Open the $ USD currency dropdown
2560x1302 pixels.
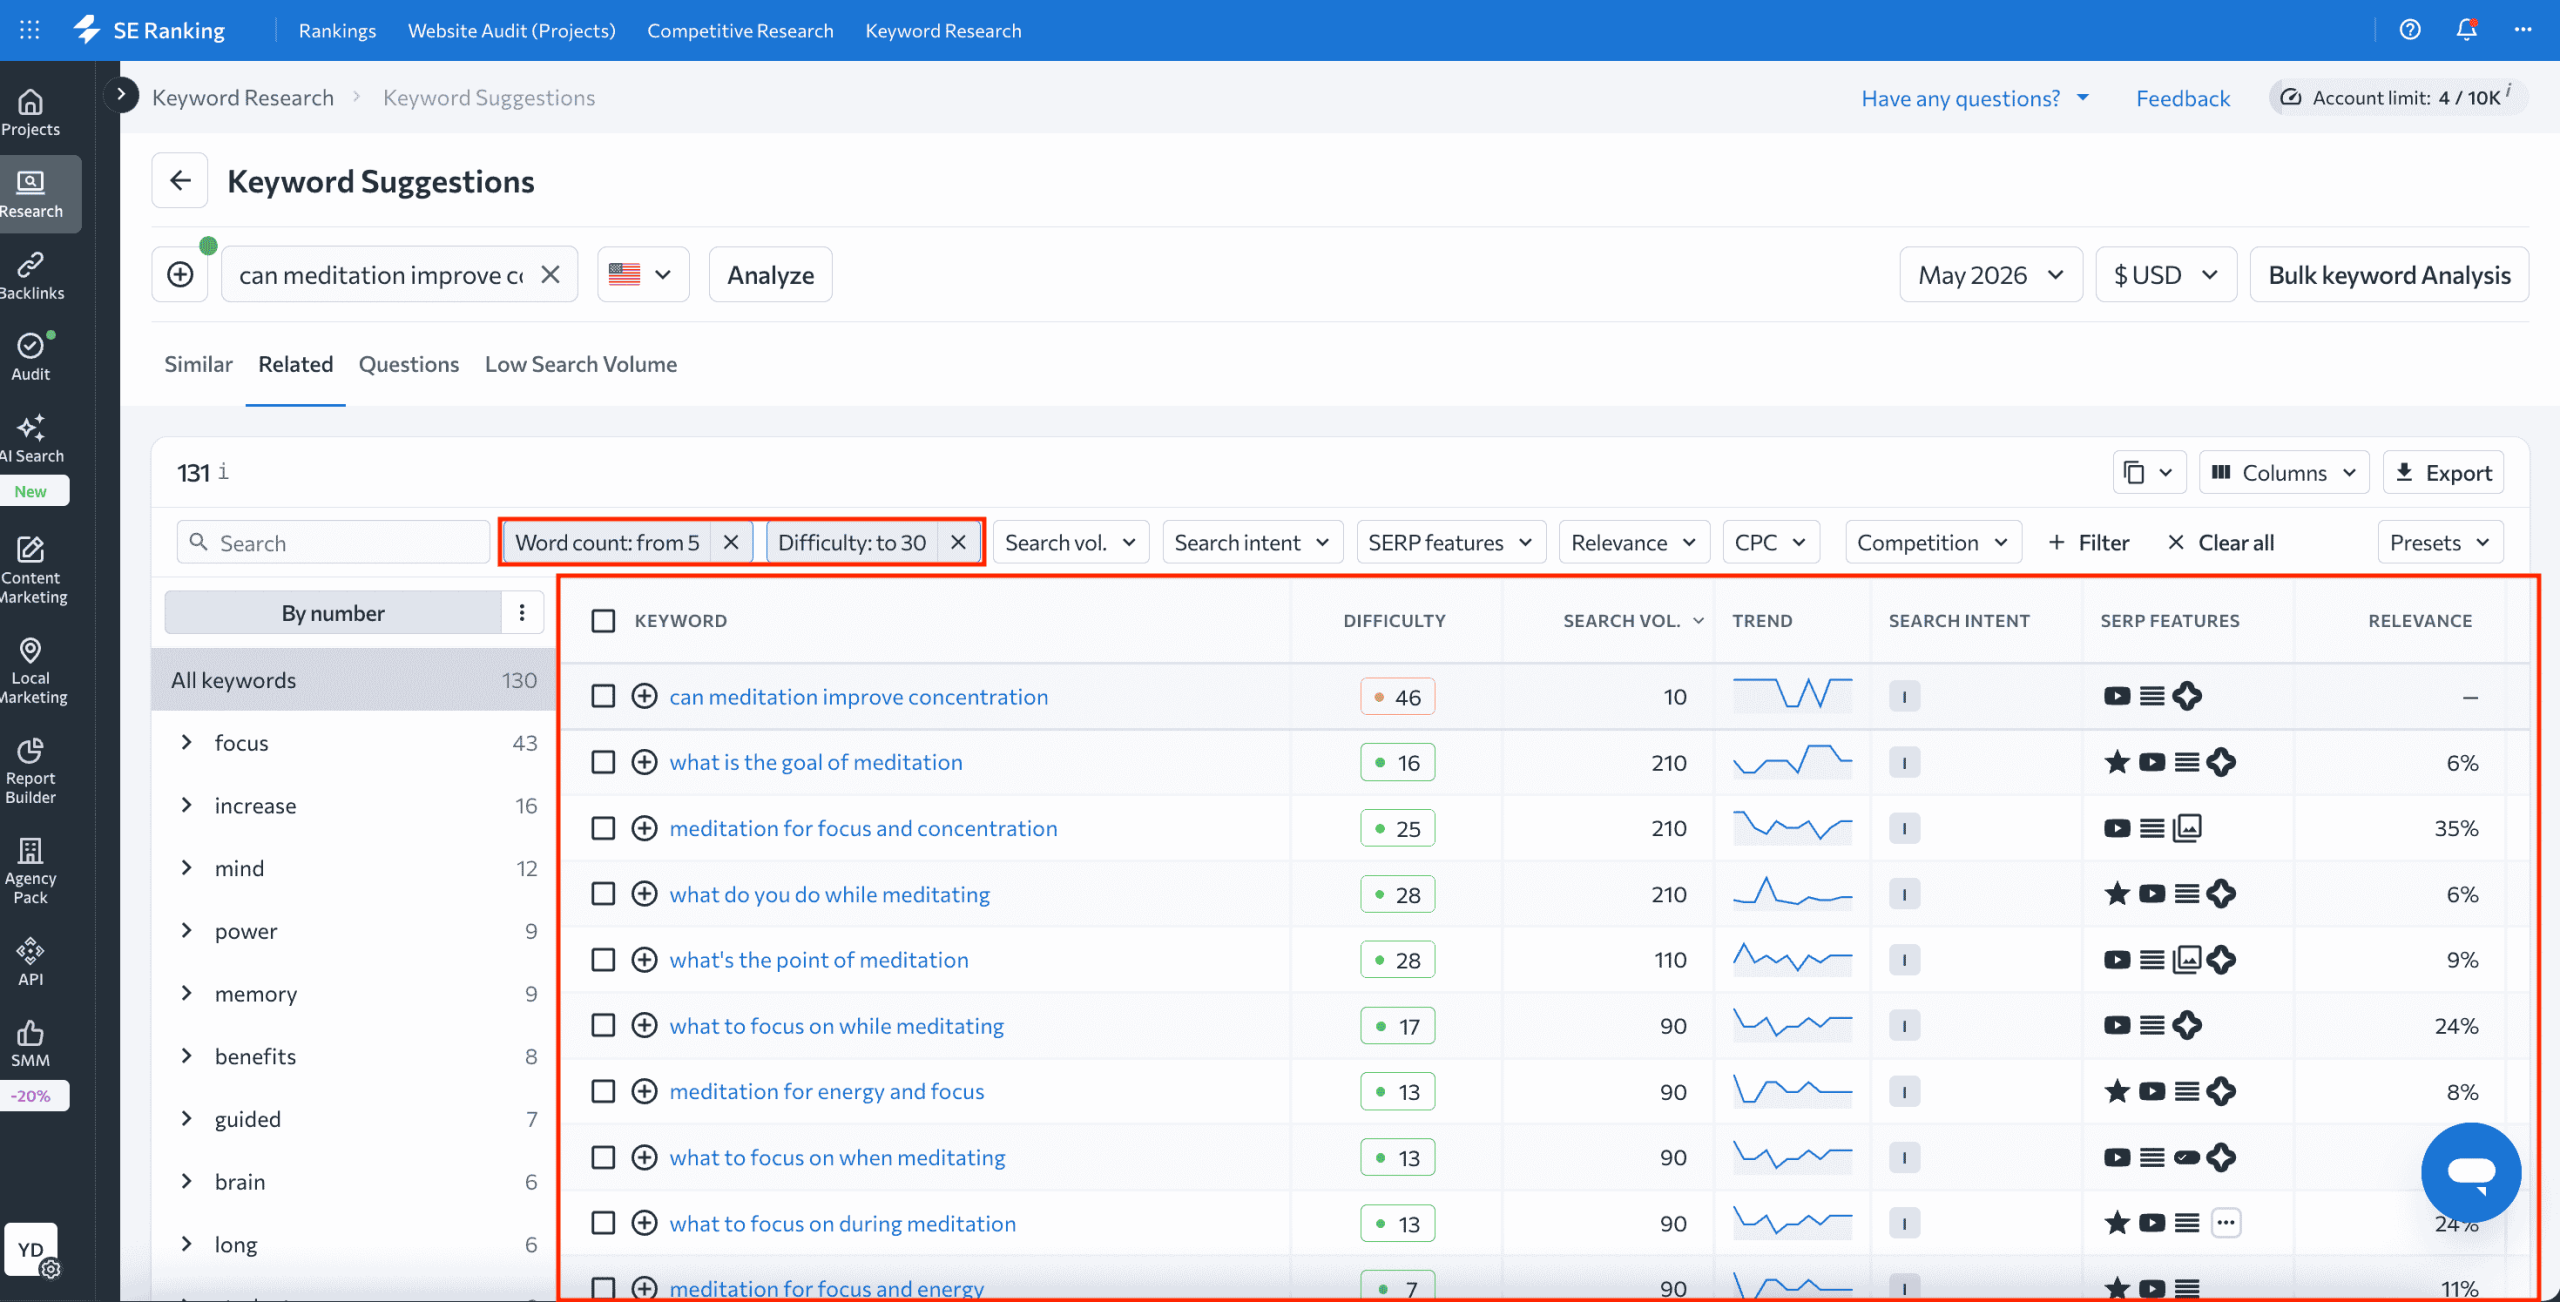2165,275
